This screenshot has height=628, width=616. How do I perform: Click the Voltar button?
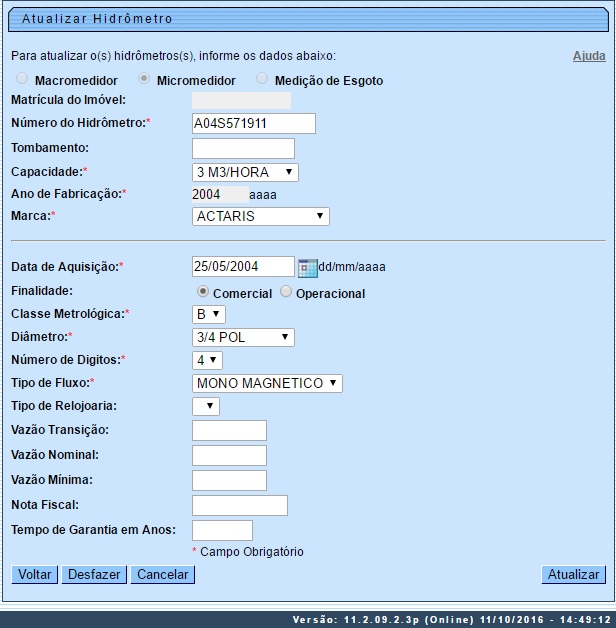coord(34,575)
